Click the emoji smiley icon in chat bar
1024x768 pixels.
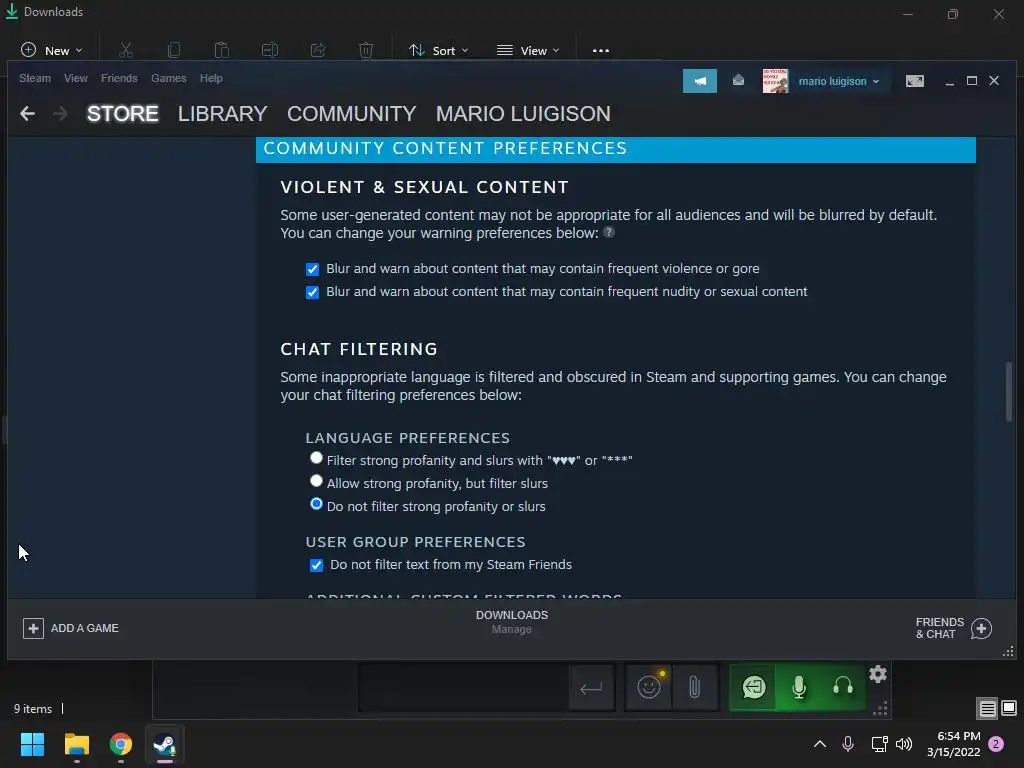coord(649,687)
